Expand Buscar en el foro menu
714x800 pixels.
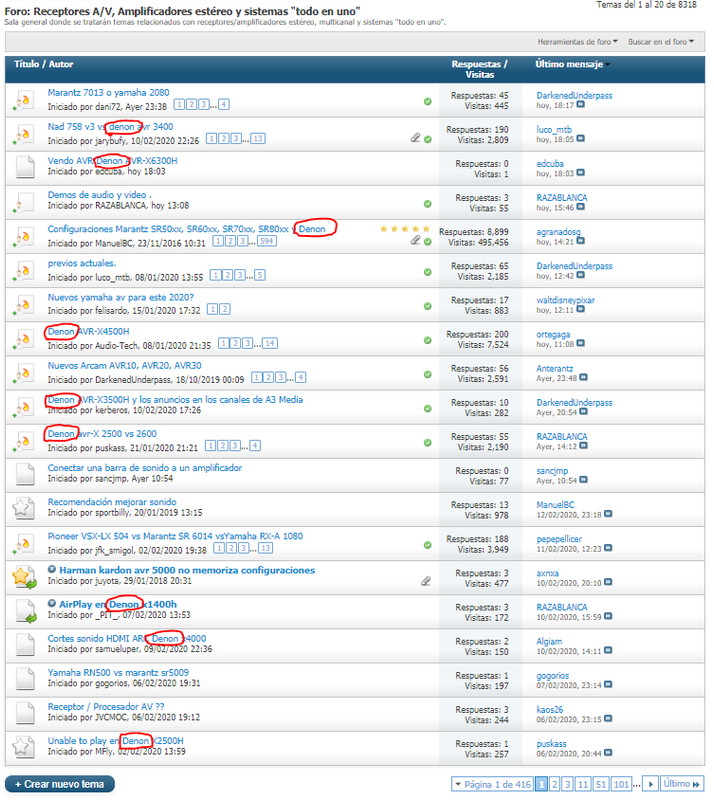coord(661,42)
